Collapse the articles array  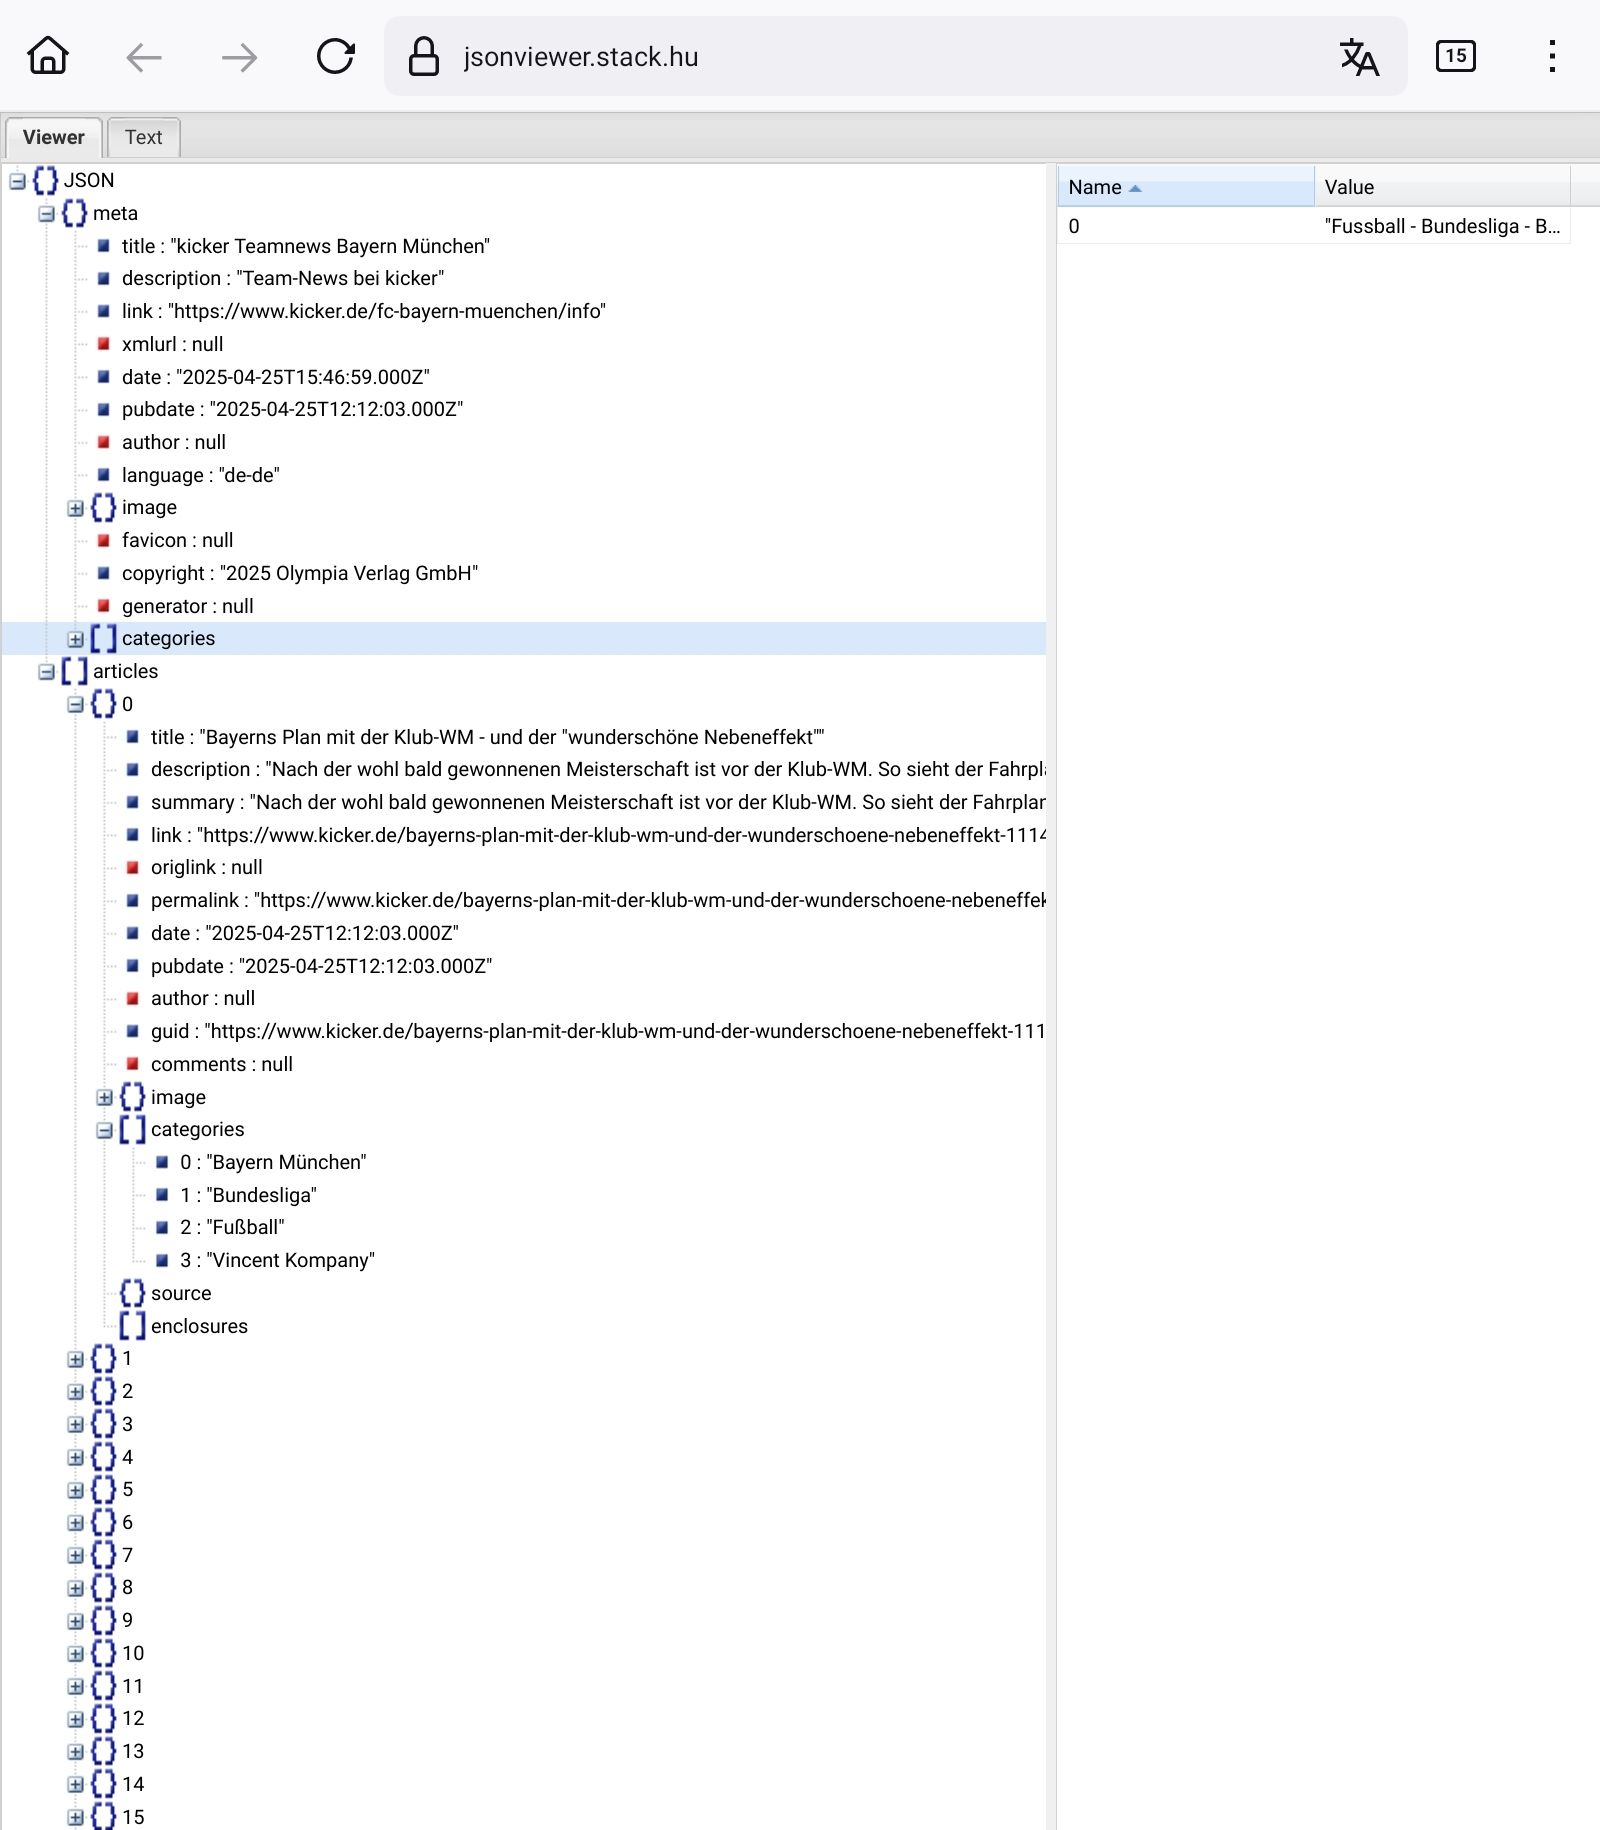tap(46, 672)
